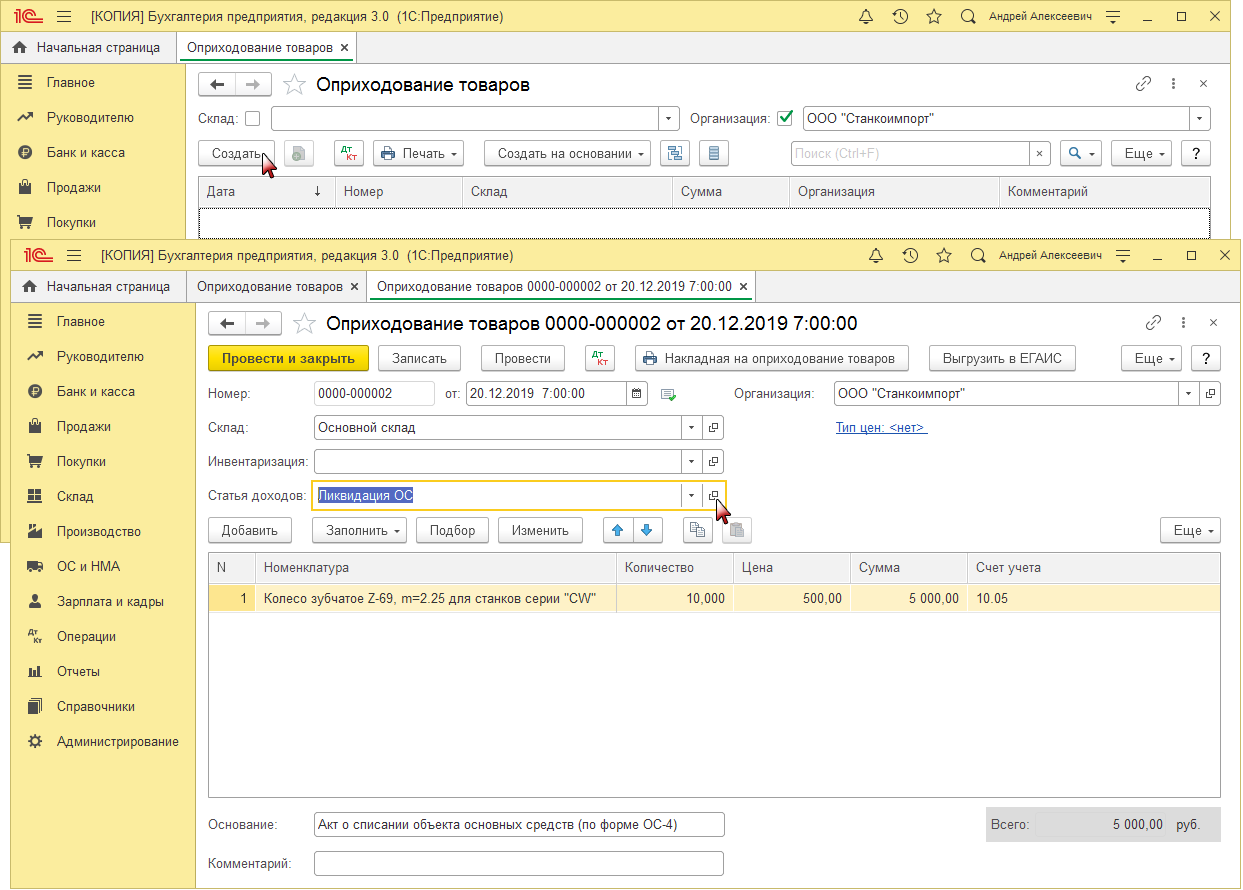
Task: Move row down with blue down arrow
Action: [x=646, y=530]
